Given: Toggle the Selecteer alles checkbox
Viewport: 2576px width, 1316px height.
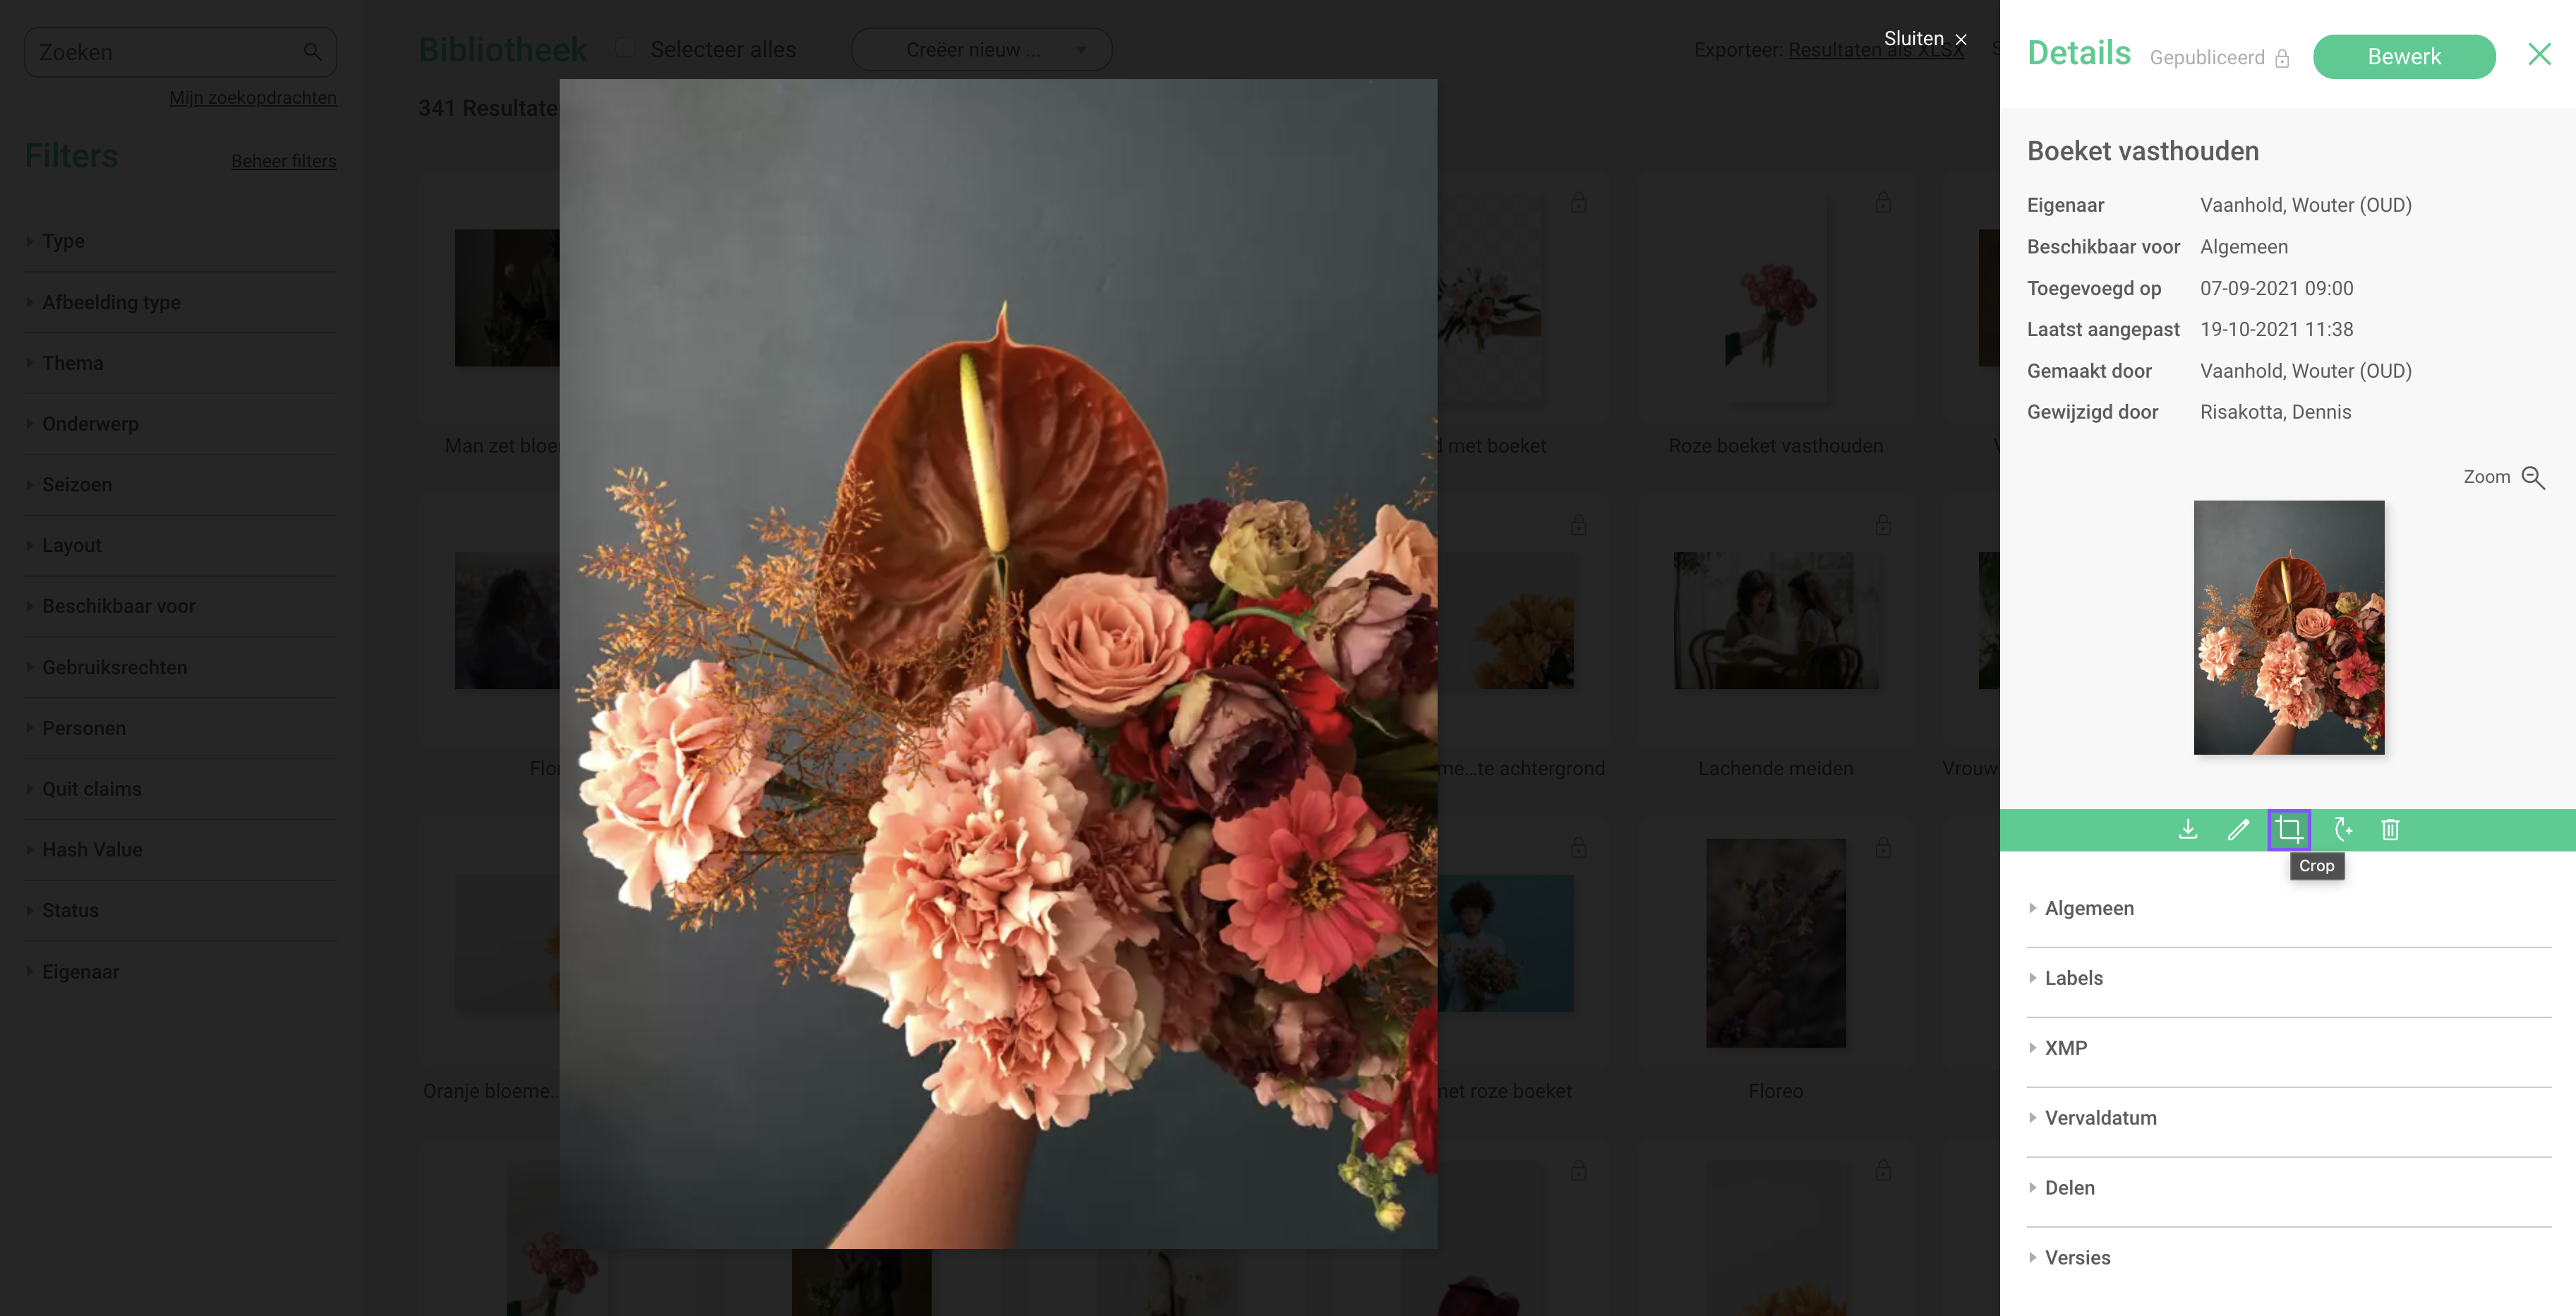Looking at the screenshot, I should (625, 48).
